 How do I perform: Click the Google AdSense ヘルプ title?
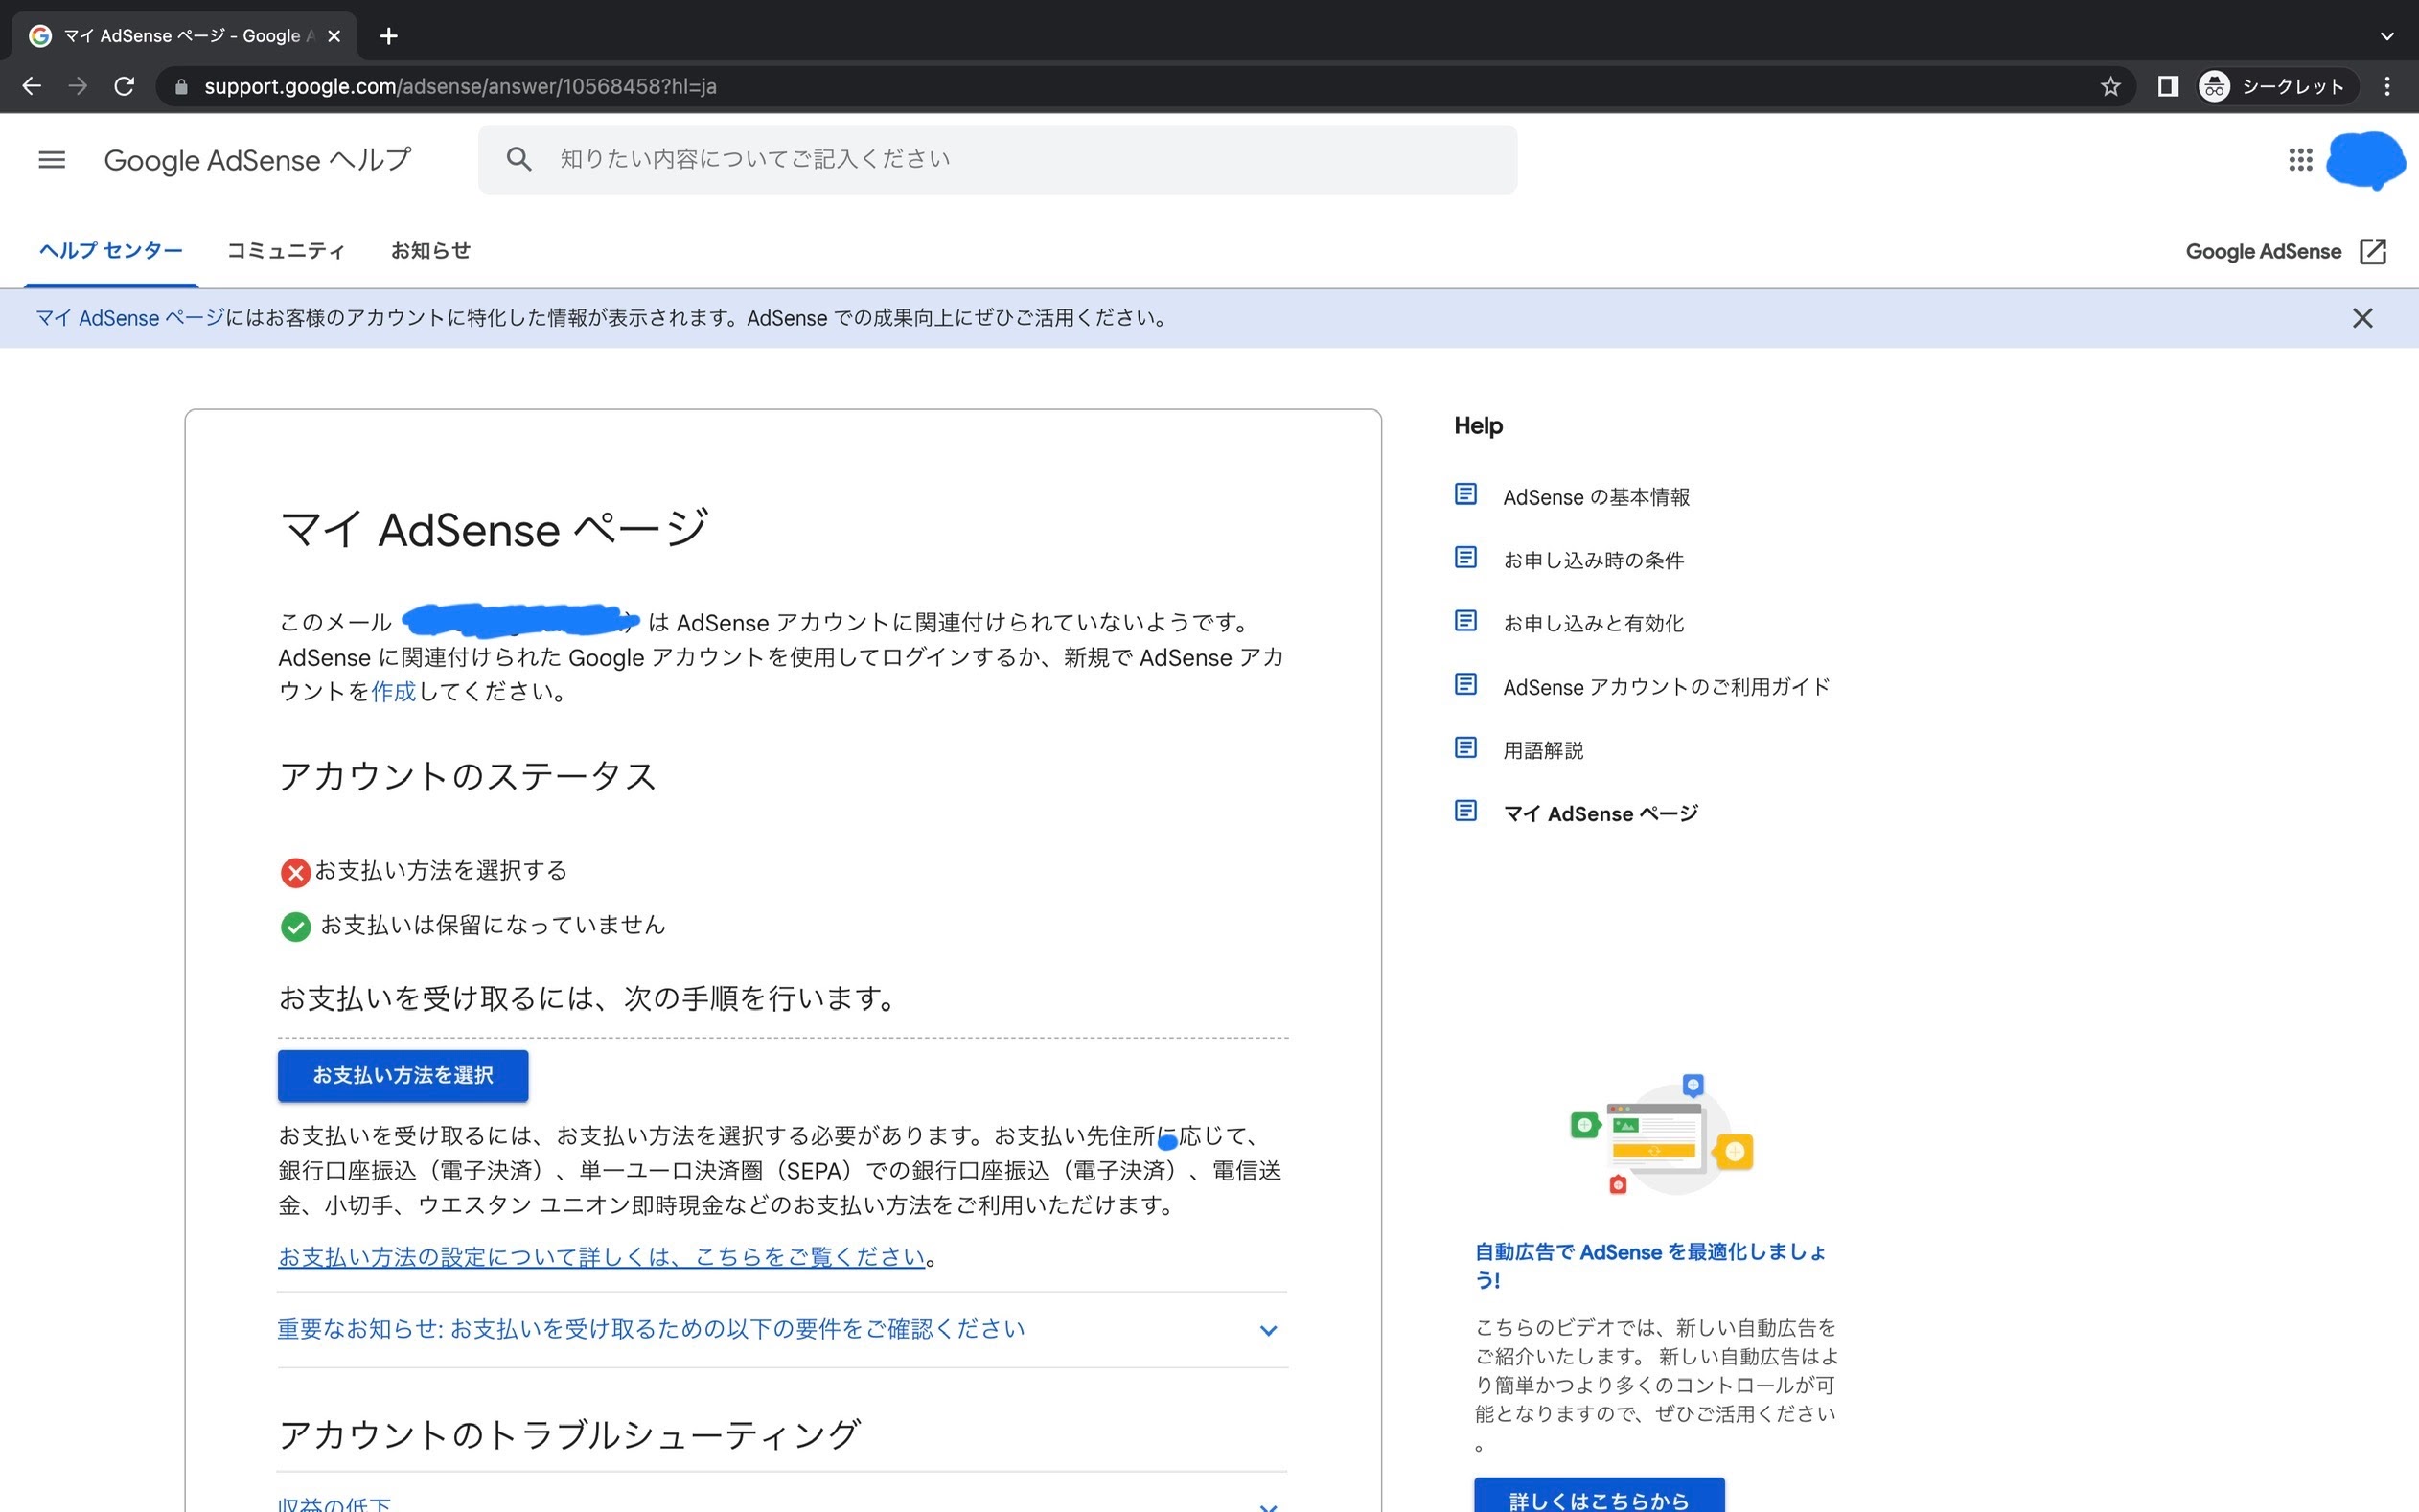tap(257, 160)
